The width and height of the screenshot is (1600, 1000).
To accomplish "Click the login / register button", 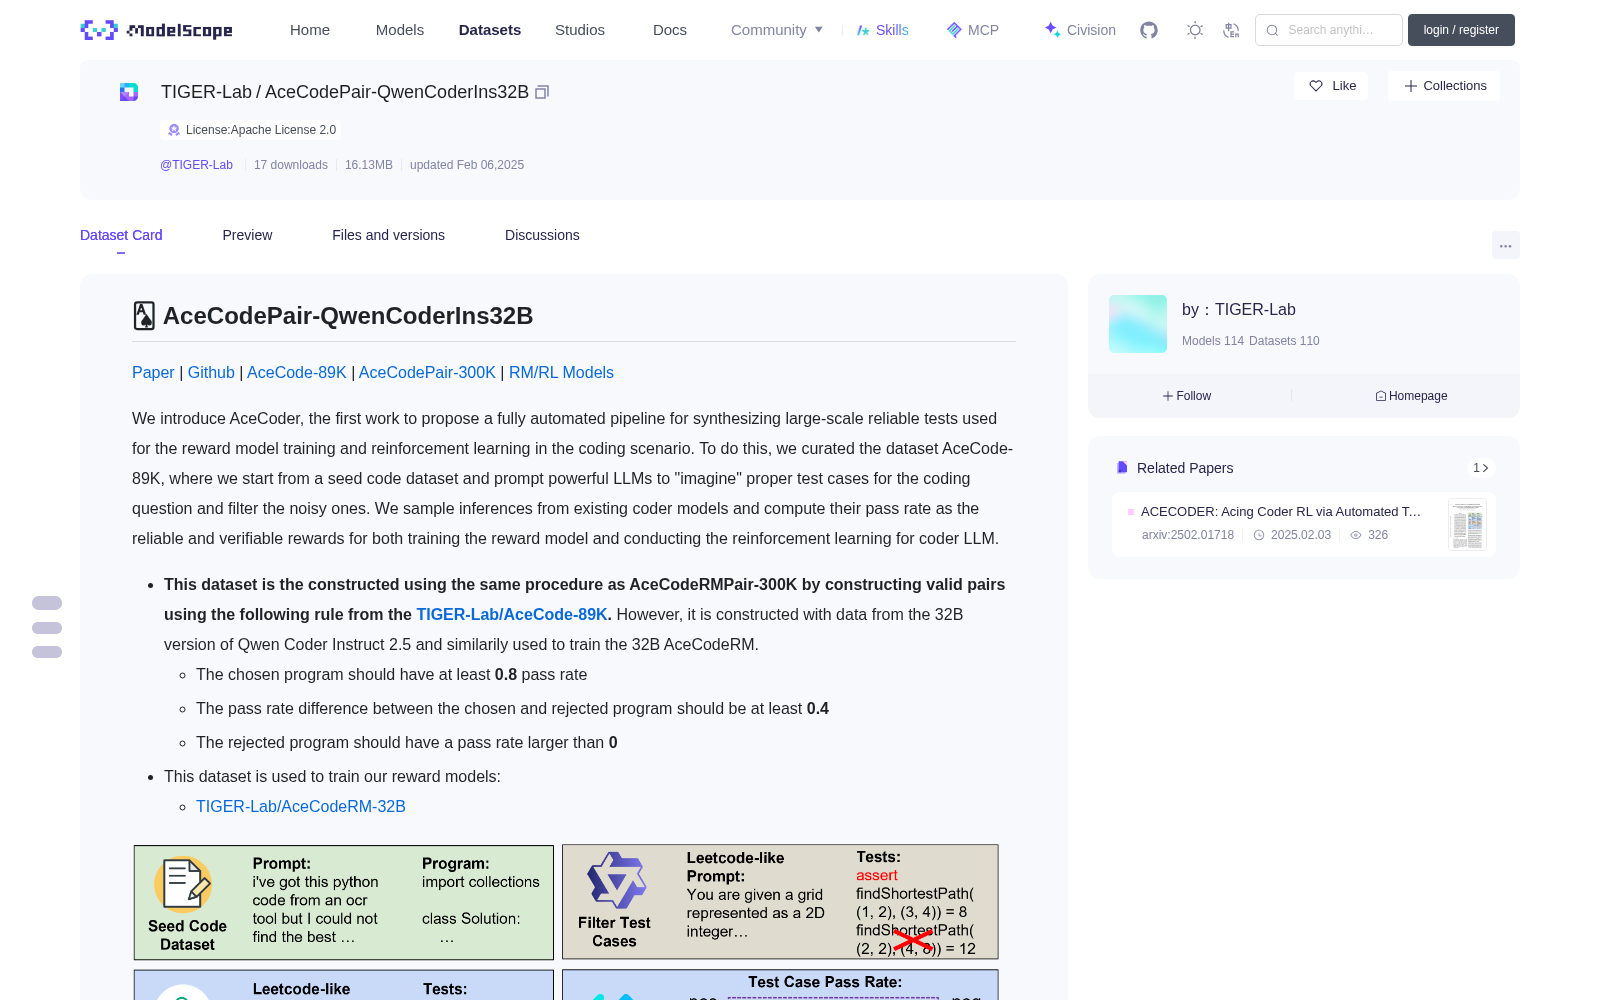I will (x=1461, y=30).
